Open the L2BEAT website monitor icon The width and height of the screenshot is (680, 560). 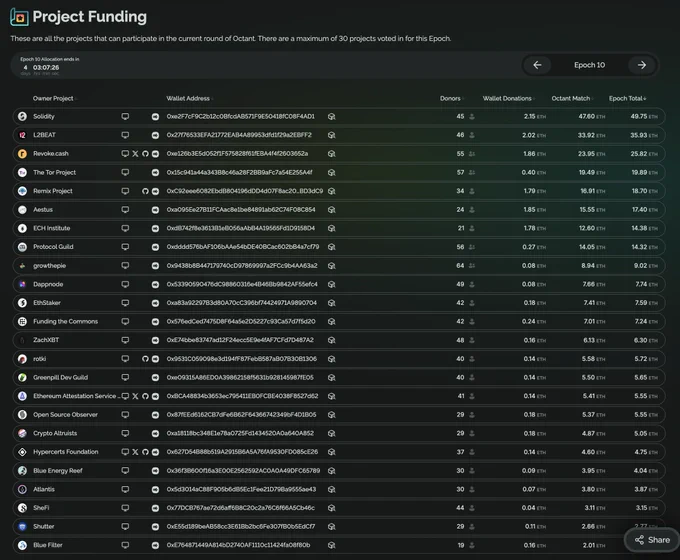125,135
